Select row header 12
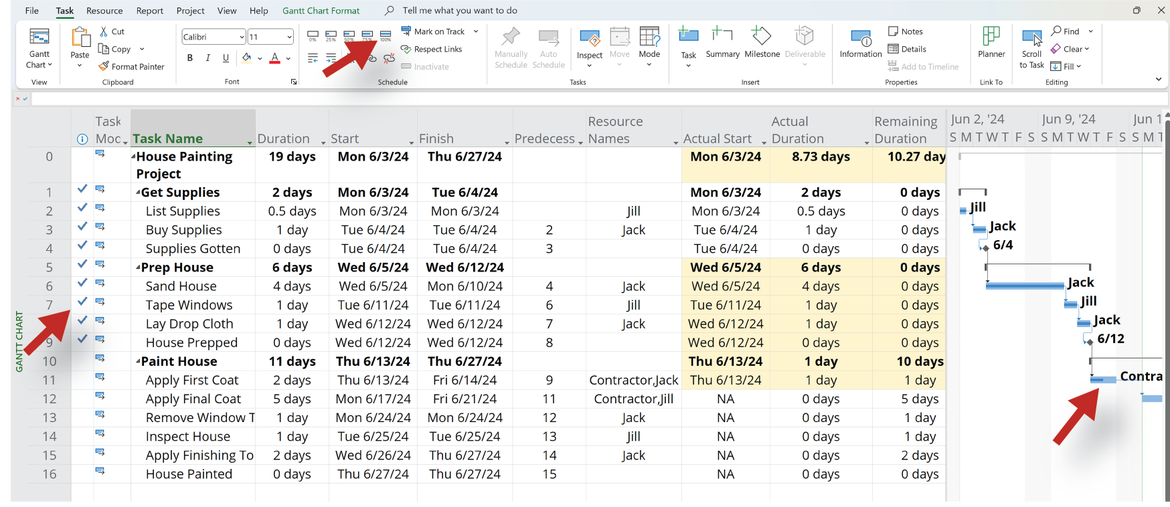This screenshot has width=1170, height=507. pyautogui.click(x=49, y=399)
